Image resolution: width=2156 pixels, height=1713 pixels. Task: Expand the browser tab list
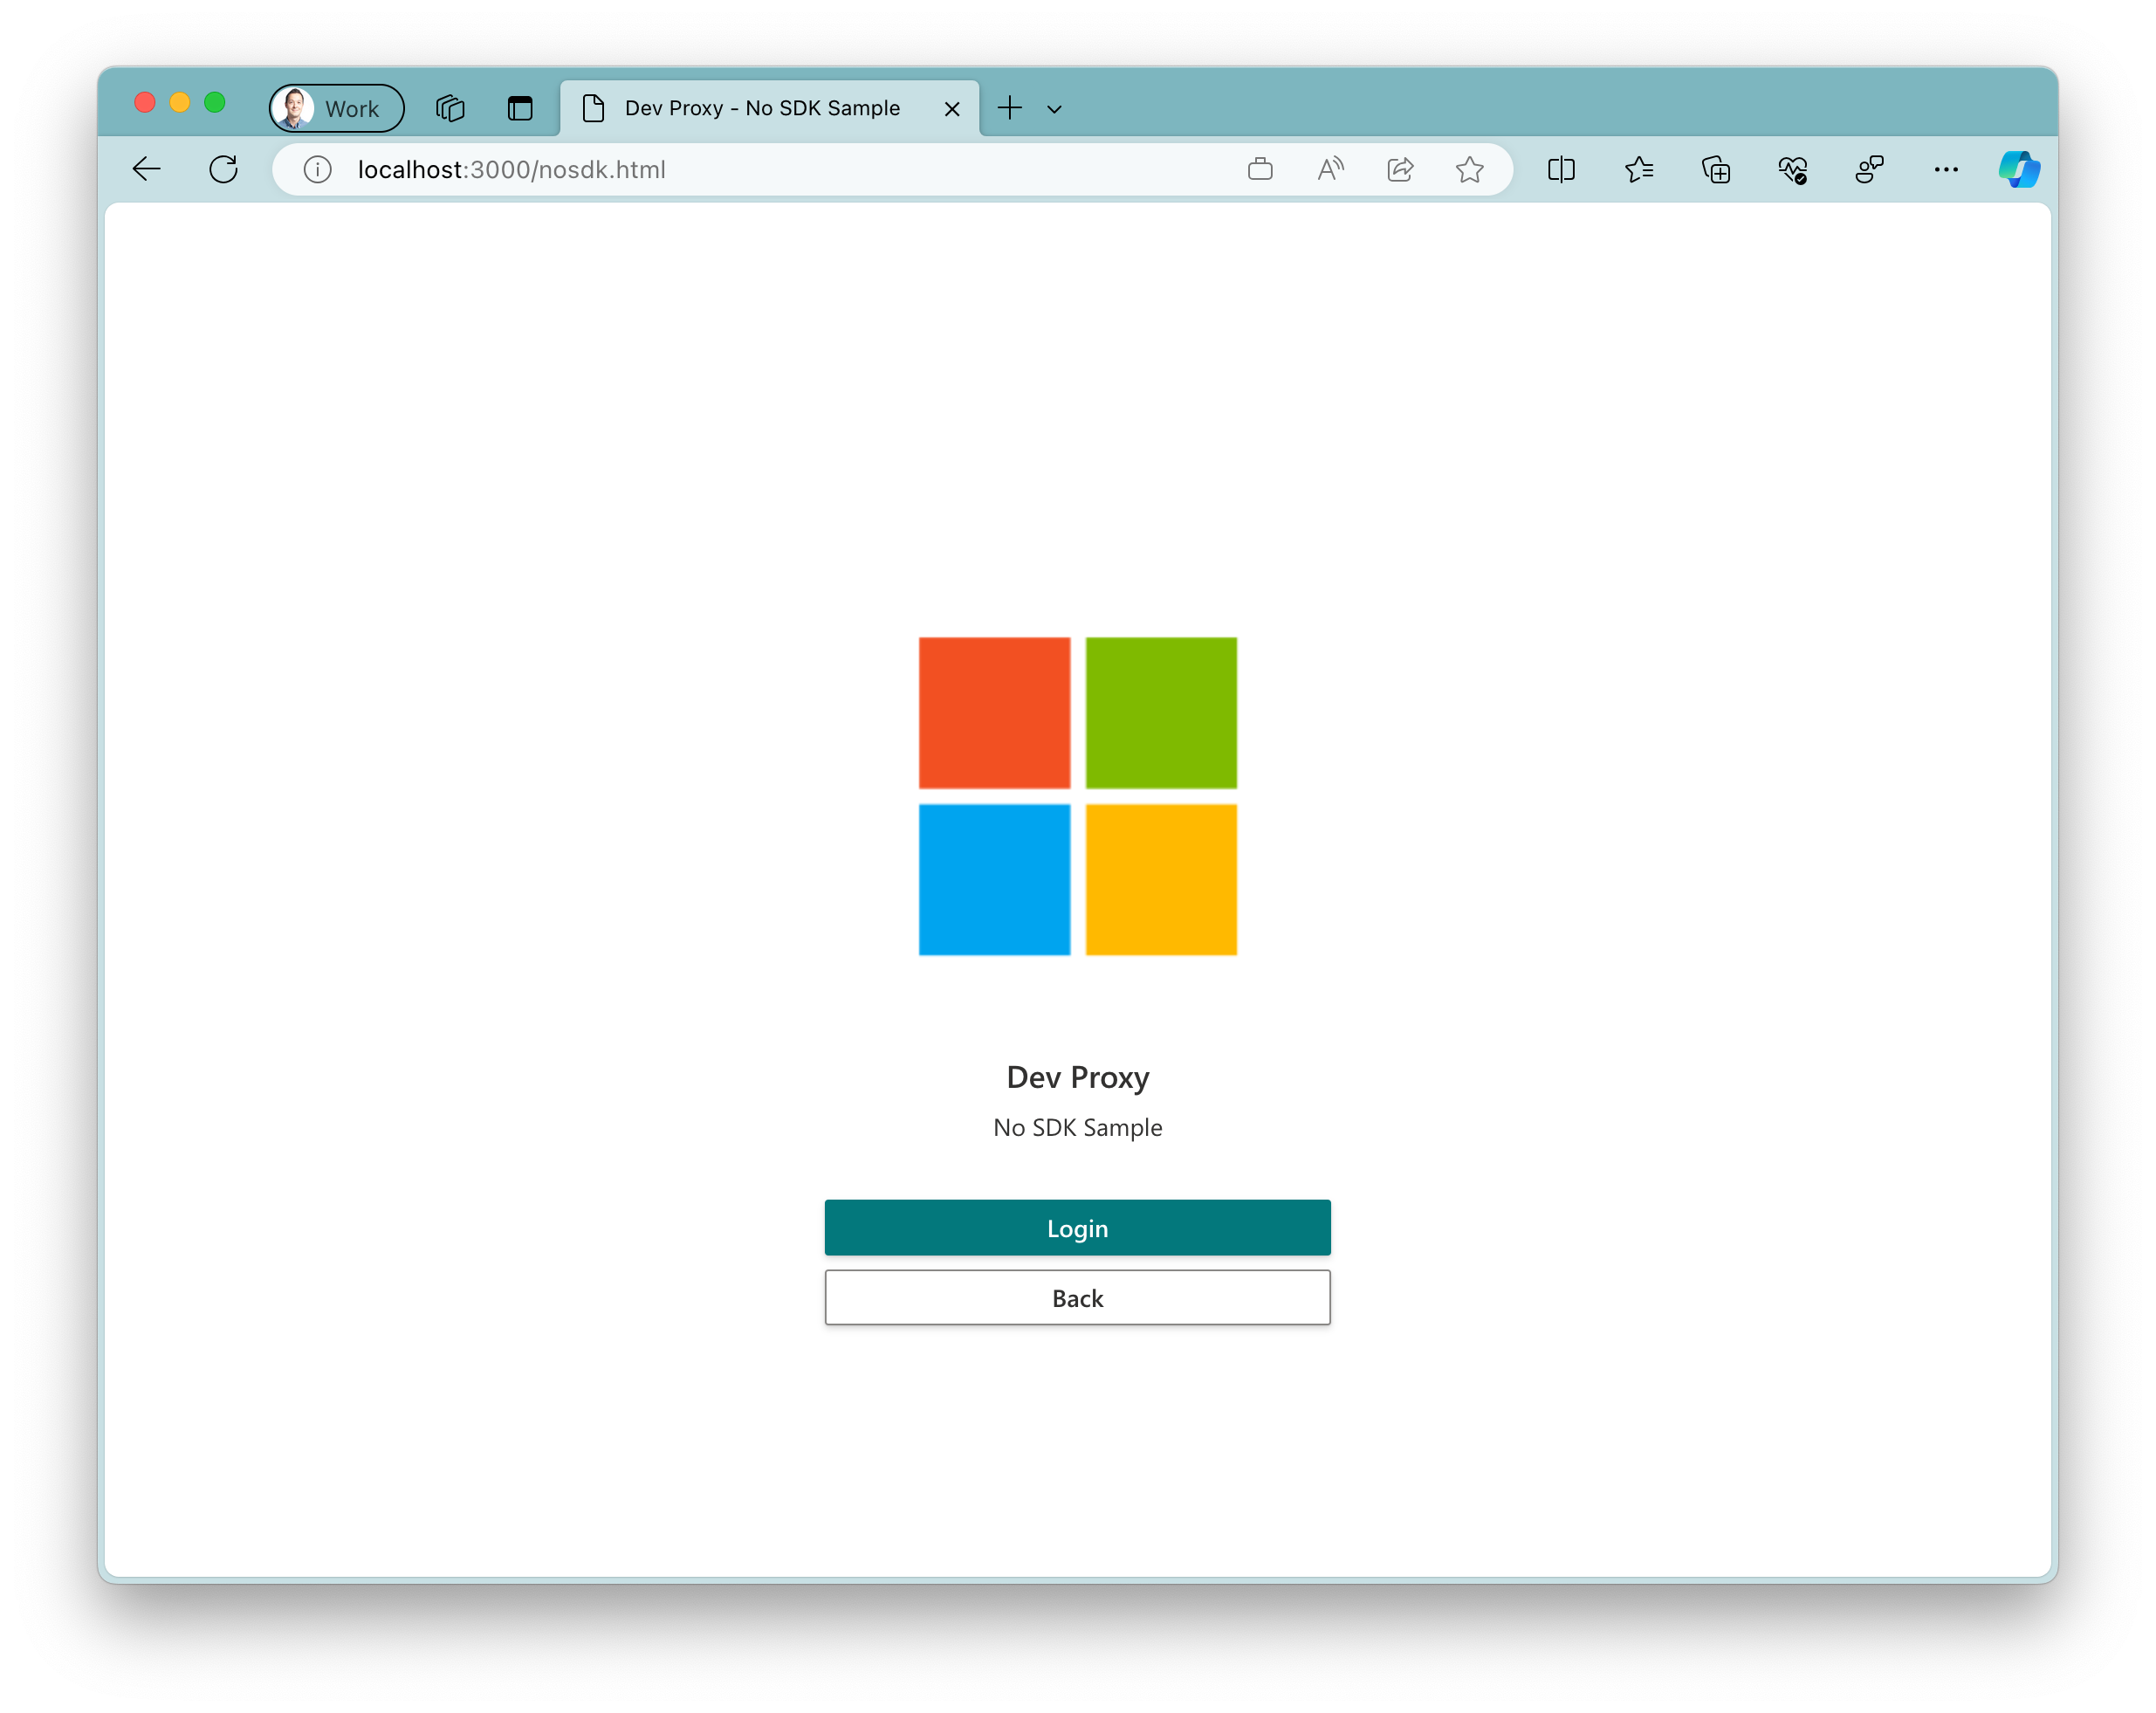[1054, 108]
